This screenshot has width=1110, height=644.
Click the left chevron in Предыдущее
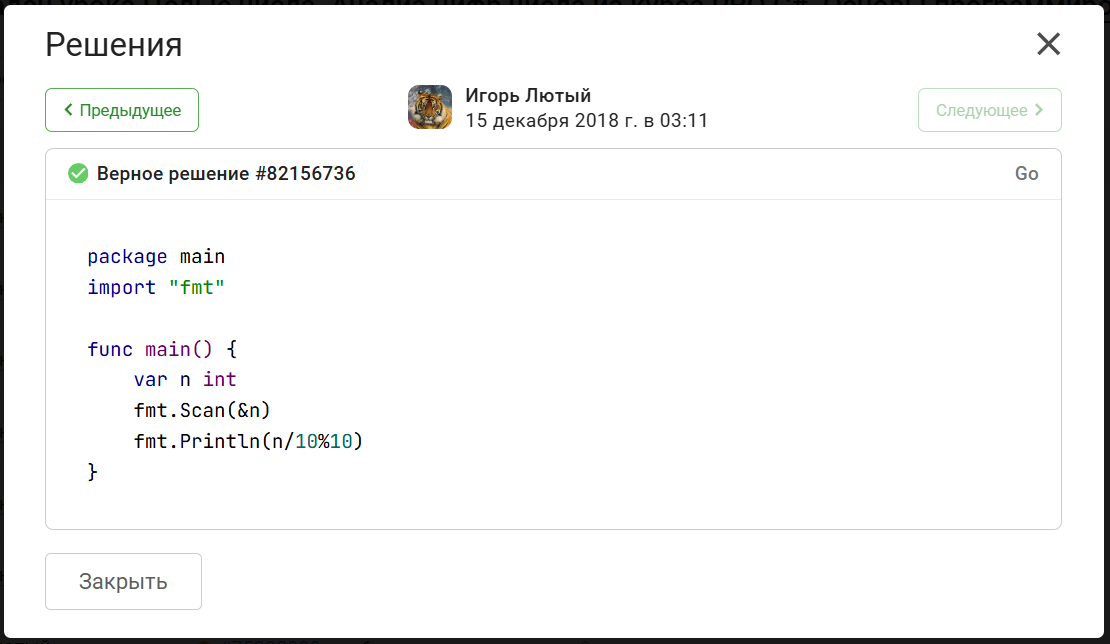(x=69, y=110)
